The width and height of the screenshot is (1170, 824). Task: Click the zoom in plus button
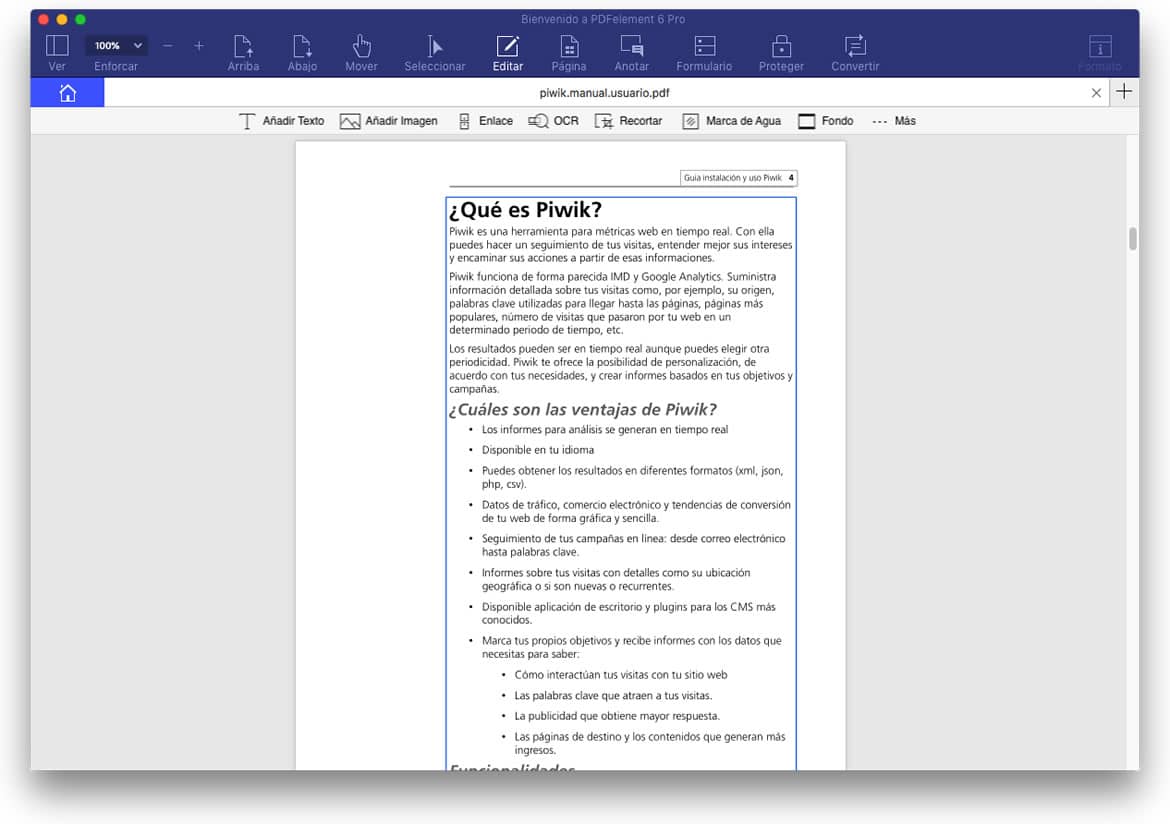pyautogui.click(x=199, y=46)
